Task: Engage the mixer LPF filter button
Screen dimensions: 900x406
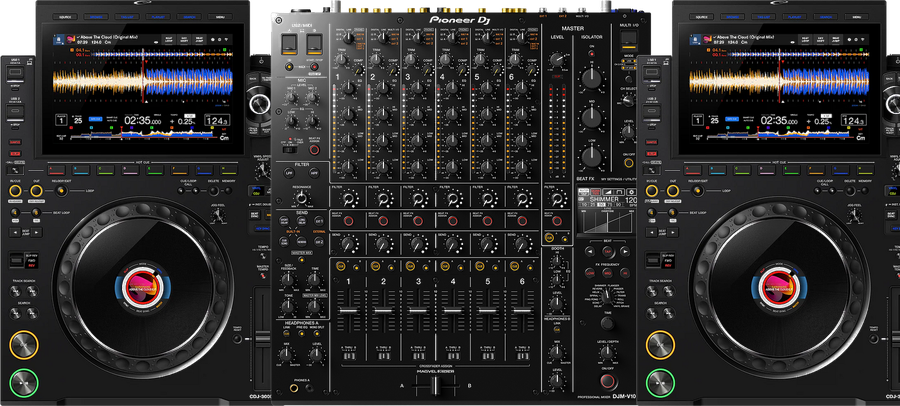Action: point(289,172)
